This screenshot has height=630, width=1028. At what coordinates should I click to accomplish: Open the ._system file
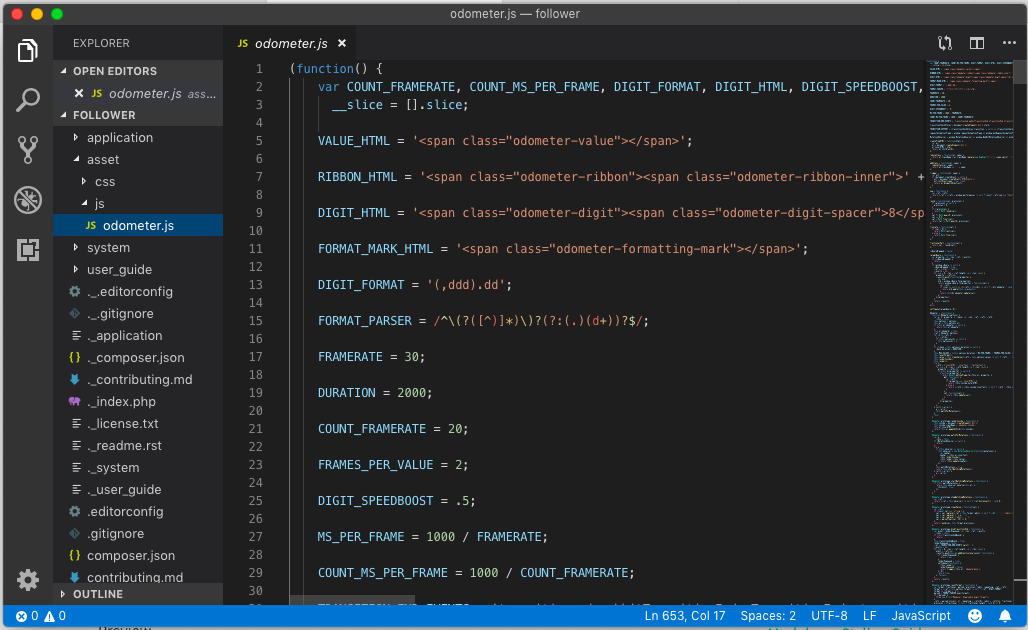138,467
